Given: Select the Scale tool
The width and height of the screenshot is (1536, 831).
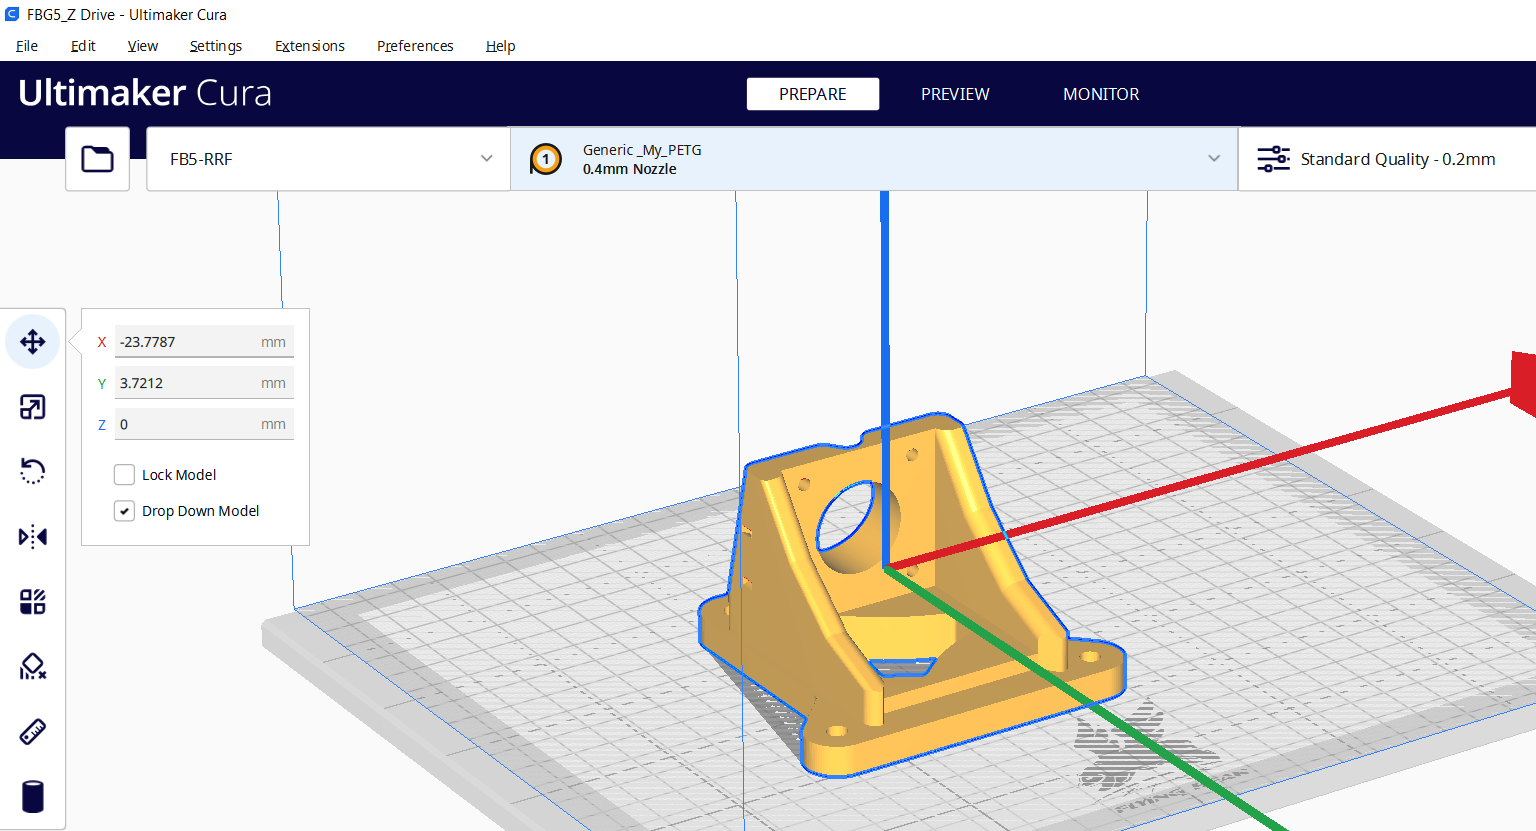Looking at the screenshot, I should [x=32, y=406].
